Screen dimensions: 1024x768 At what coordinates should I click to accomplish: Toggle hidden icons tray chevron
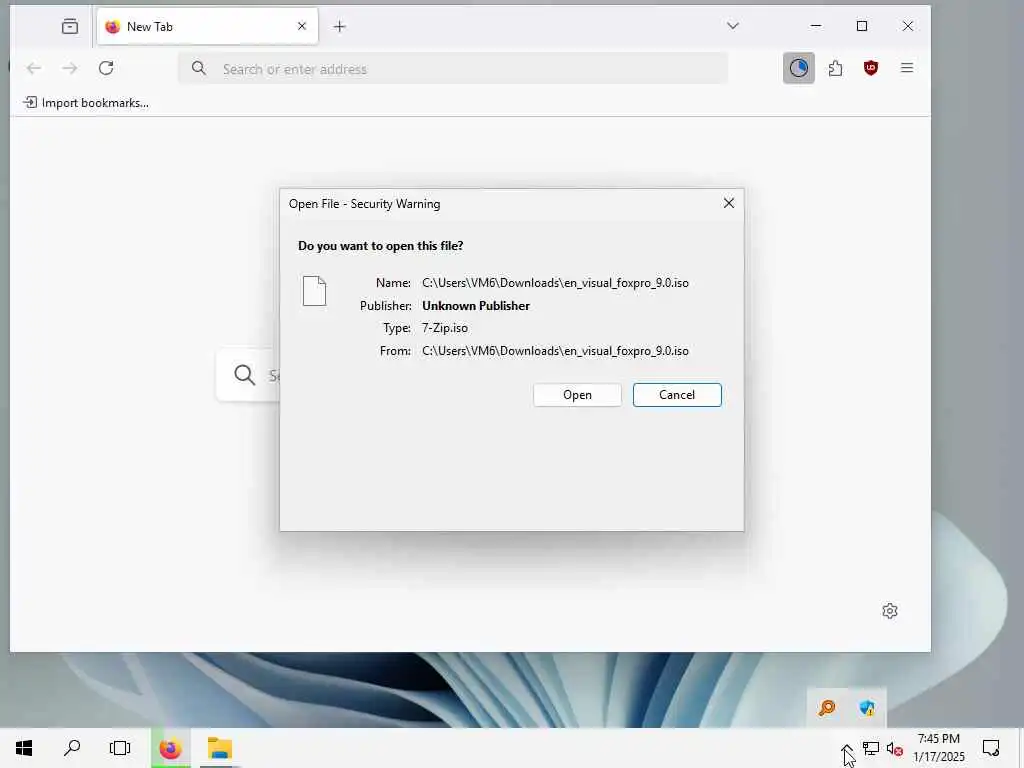click(x=846, y=749)
